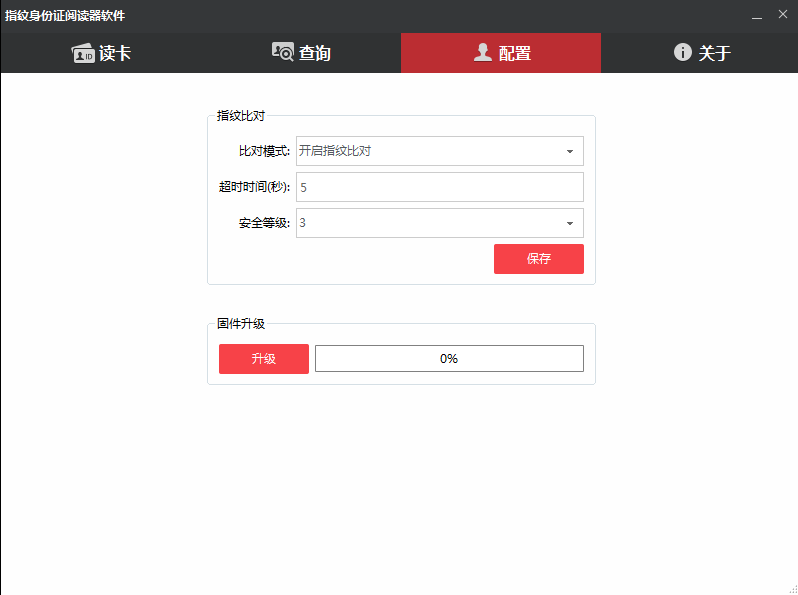Click the 固件升级 group title

(241, 324)
